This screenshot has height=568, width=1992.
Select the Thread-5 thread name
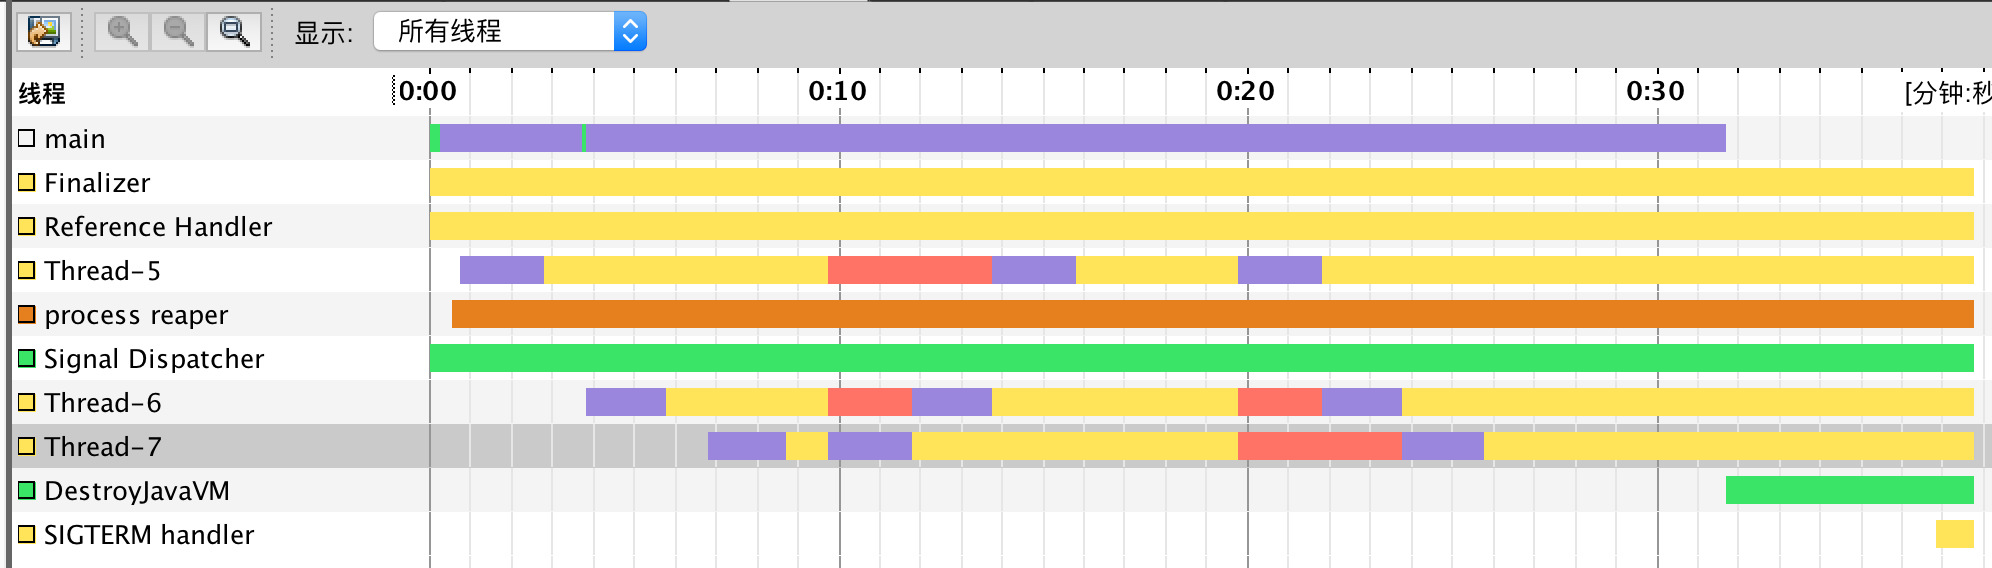coord(102,271)
